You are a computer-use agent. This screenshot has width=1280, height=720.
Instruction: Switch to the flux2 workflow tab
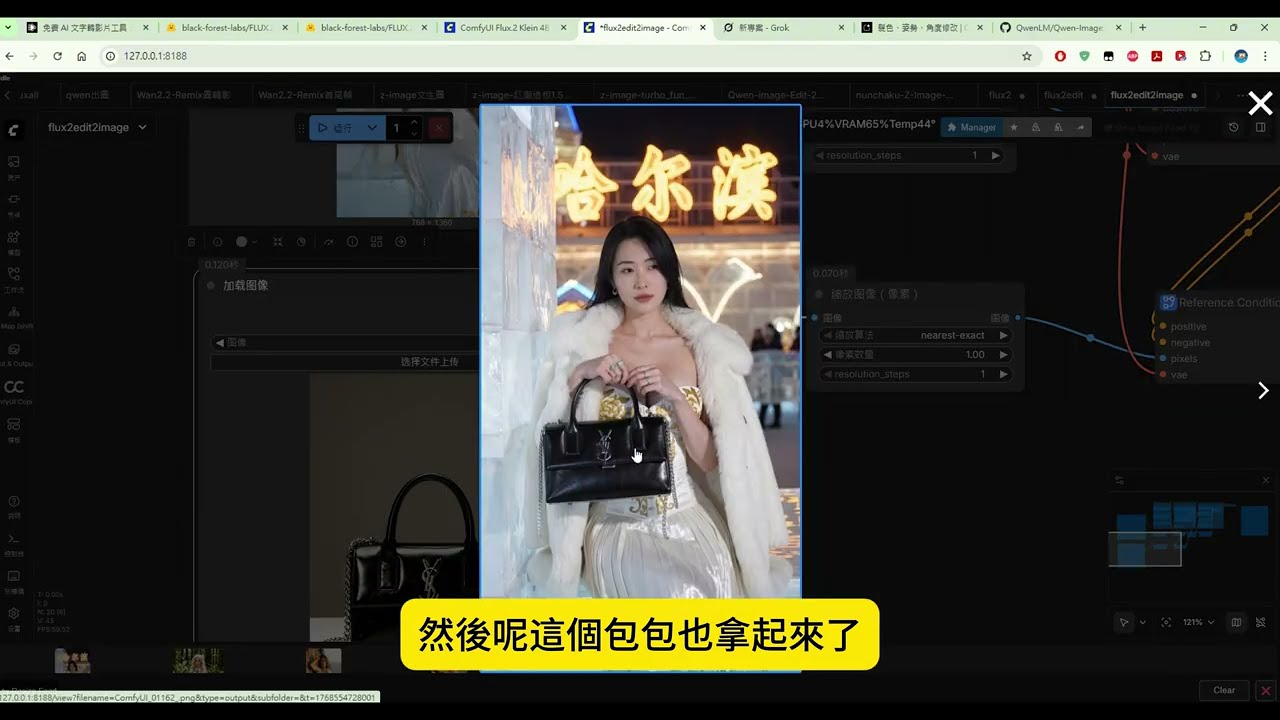(x=1000, y=95)
